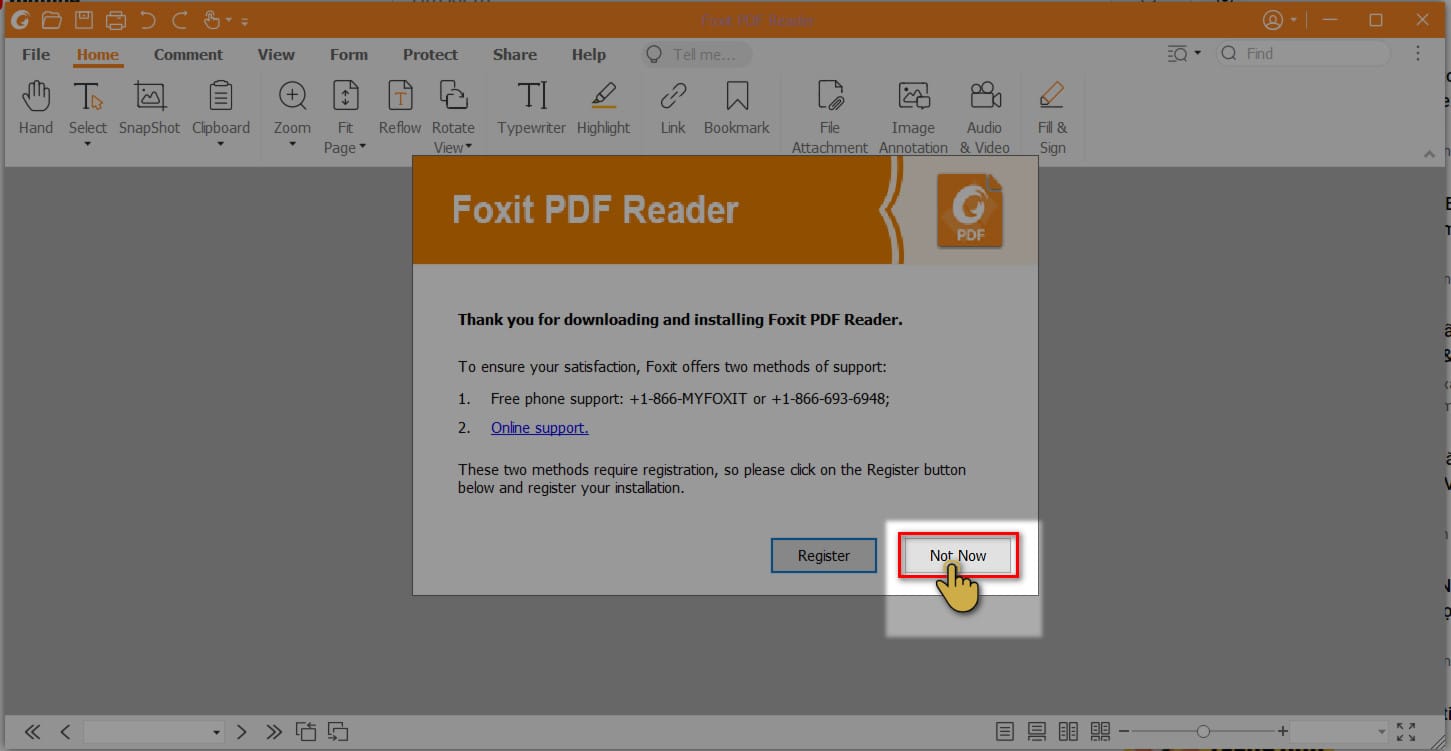Screen dimensions: 1451x751
Task: Open the page number combo box
Action: [154, 732]
